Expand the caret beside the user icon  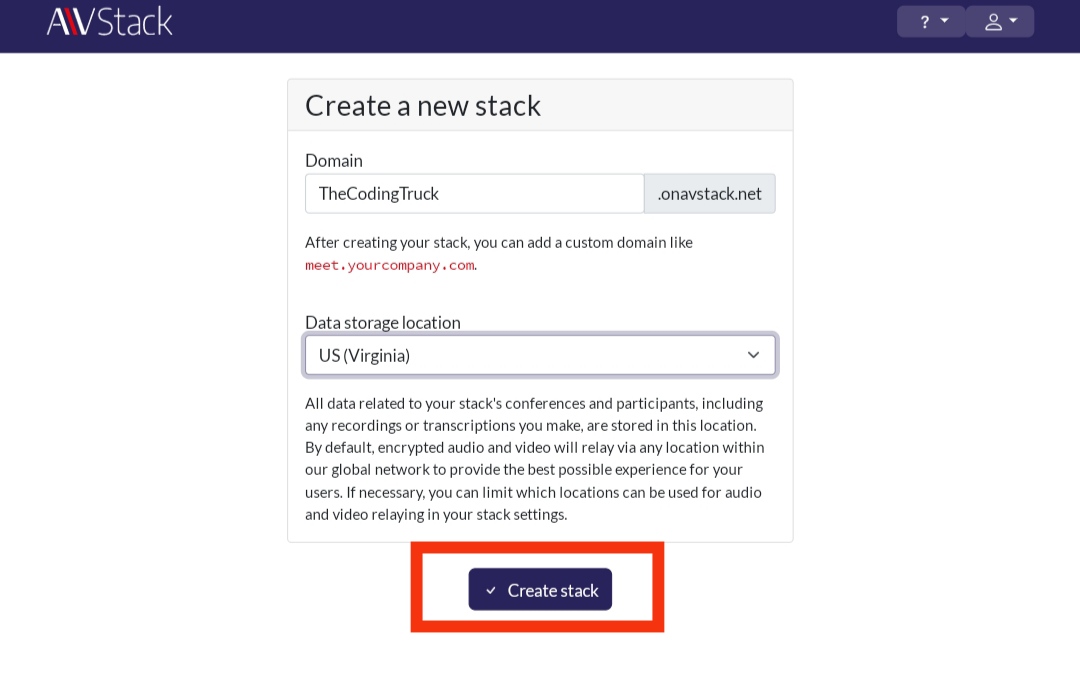[1013, 21]
